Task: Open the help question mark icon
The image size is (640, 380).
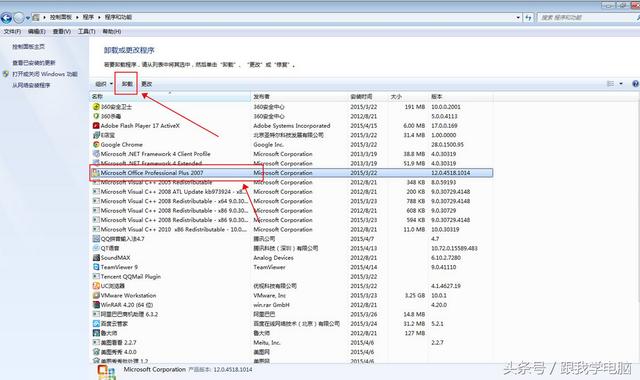Action: coord(636,84)
